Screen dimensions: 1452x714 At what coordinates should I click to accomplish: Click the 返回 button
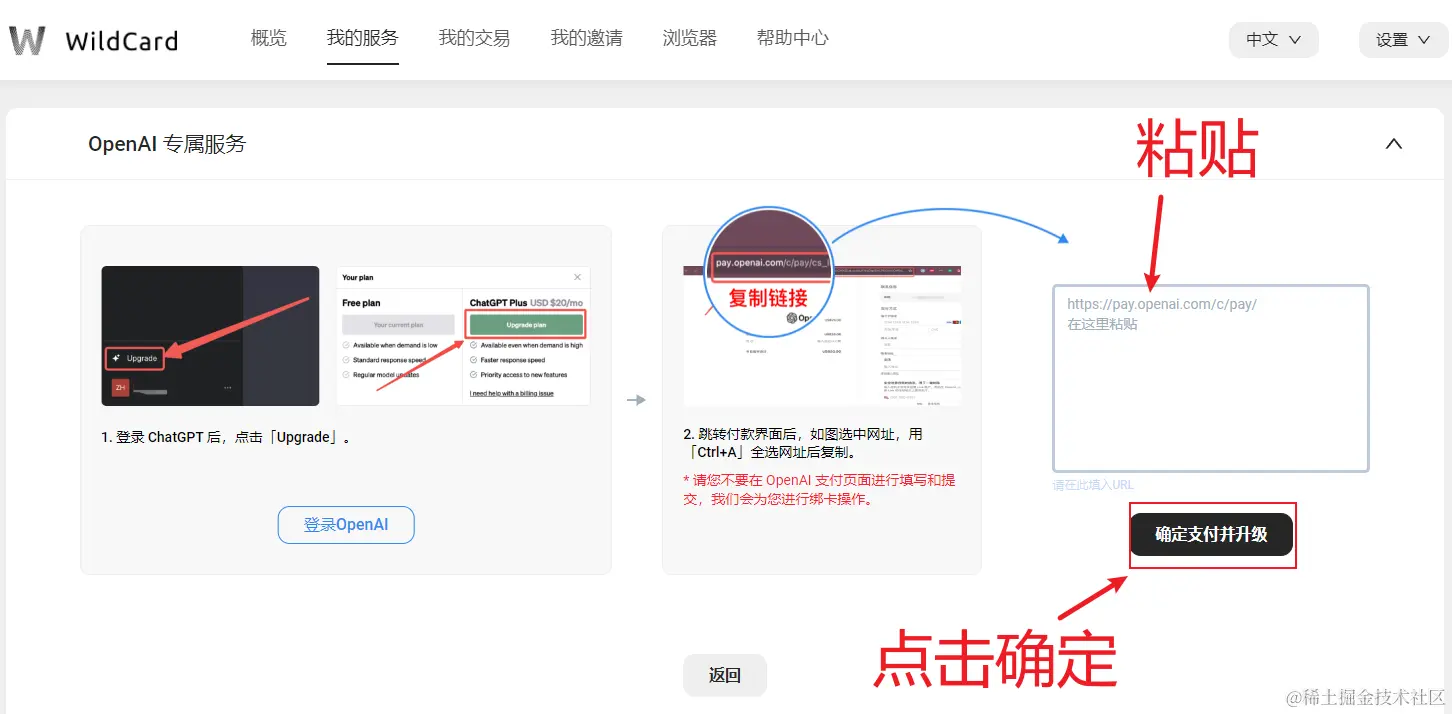click(x=724, y=675)
